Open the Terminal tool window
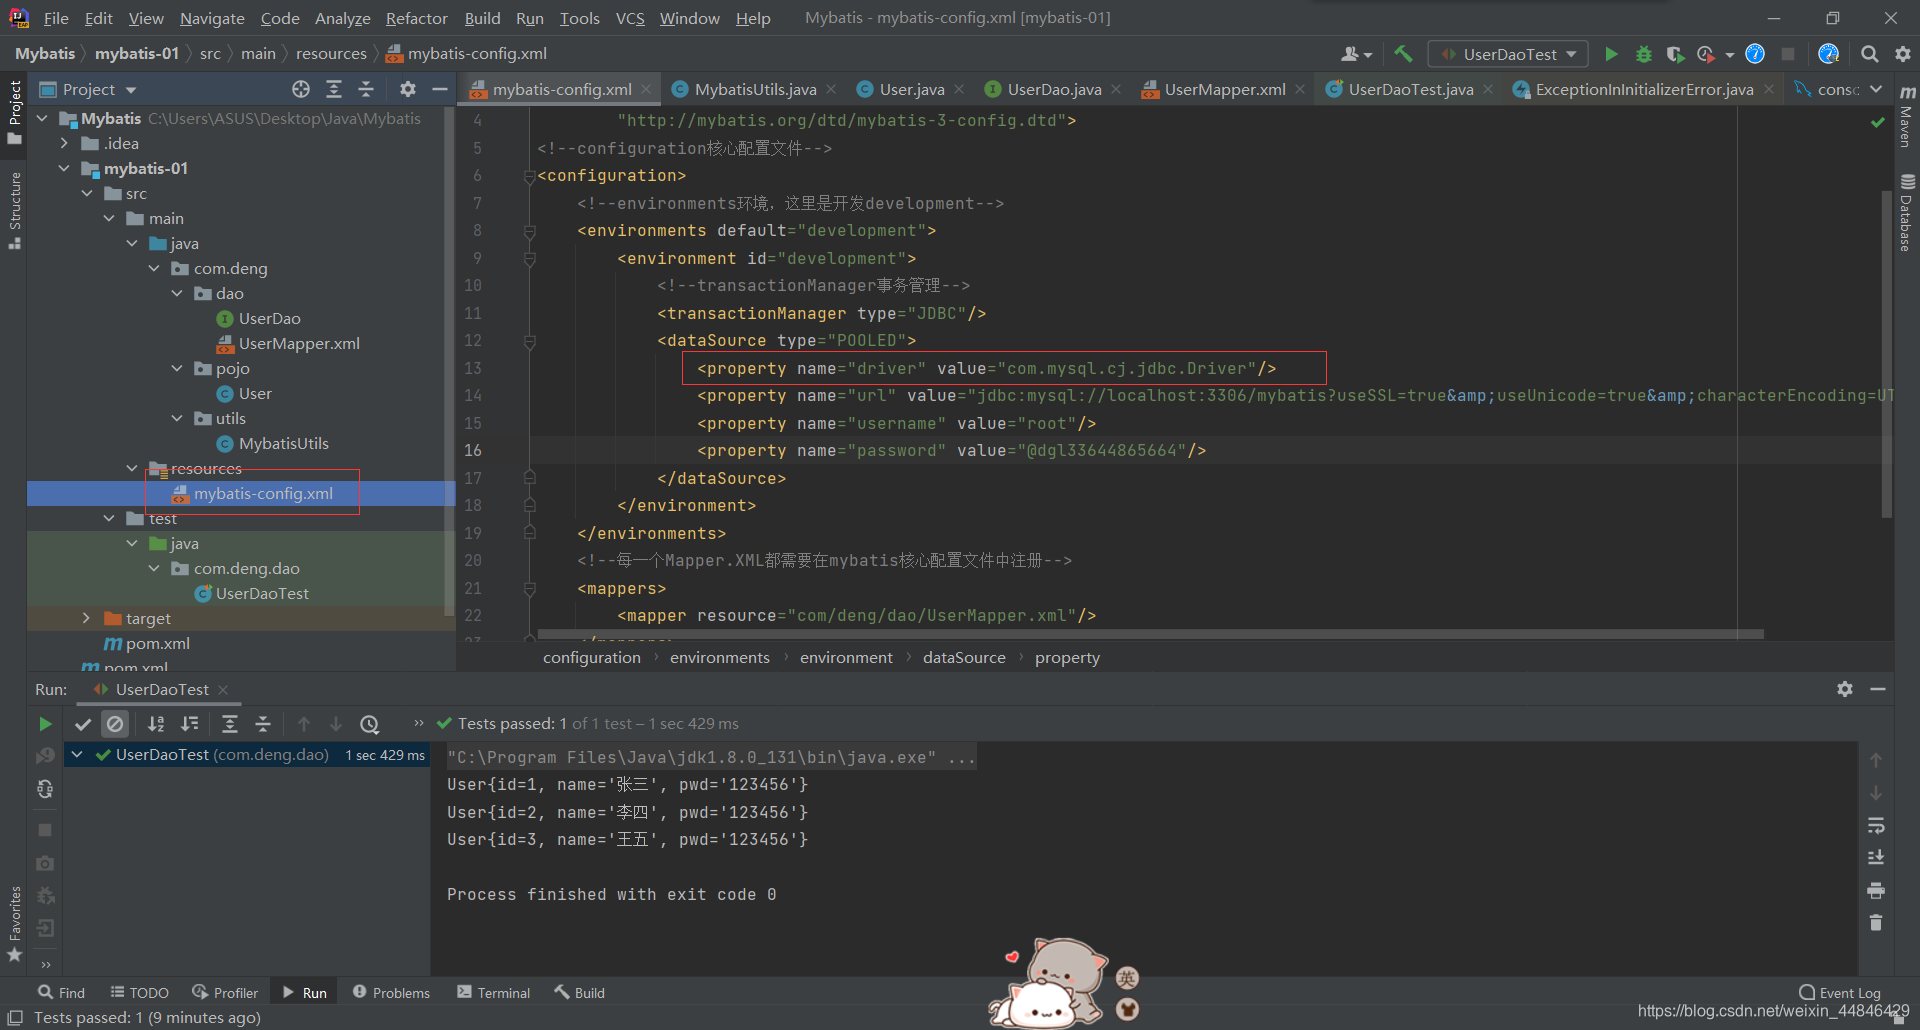Viewport: 1920px width, 1030px height. pyautogui.click(x=494, y=993)
